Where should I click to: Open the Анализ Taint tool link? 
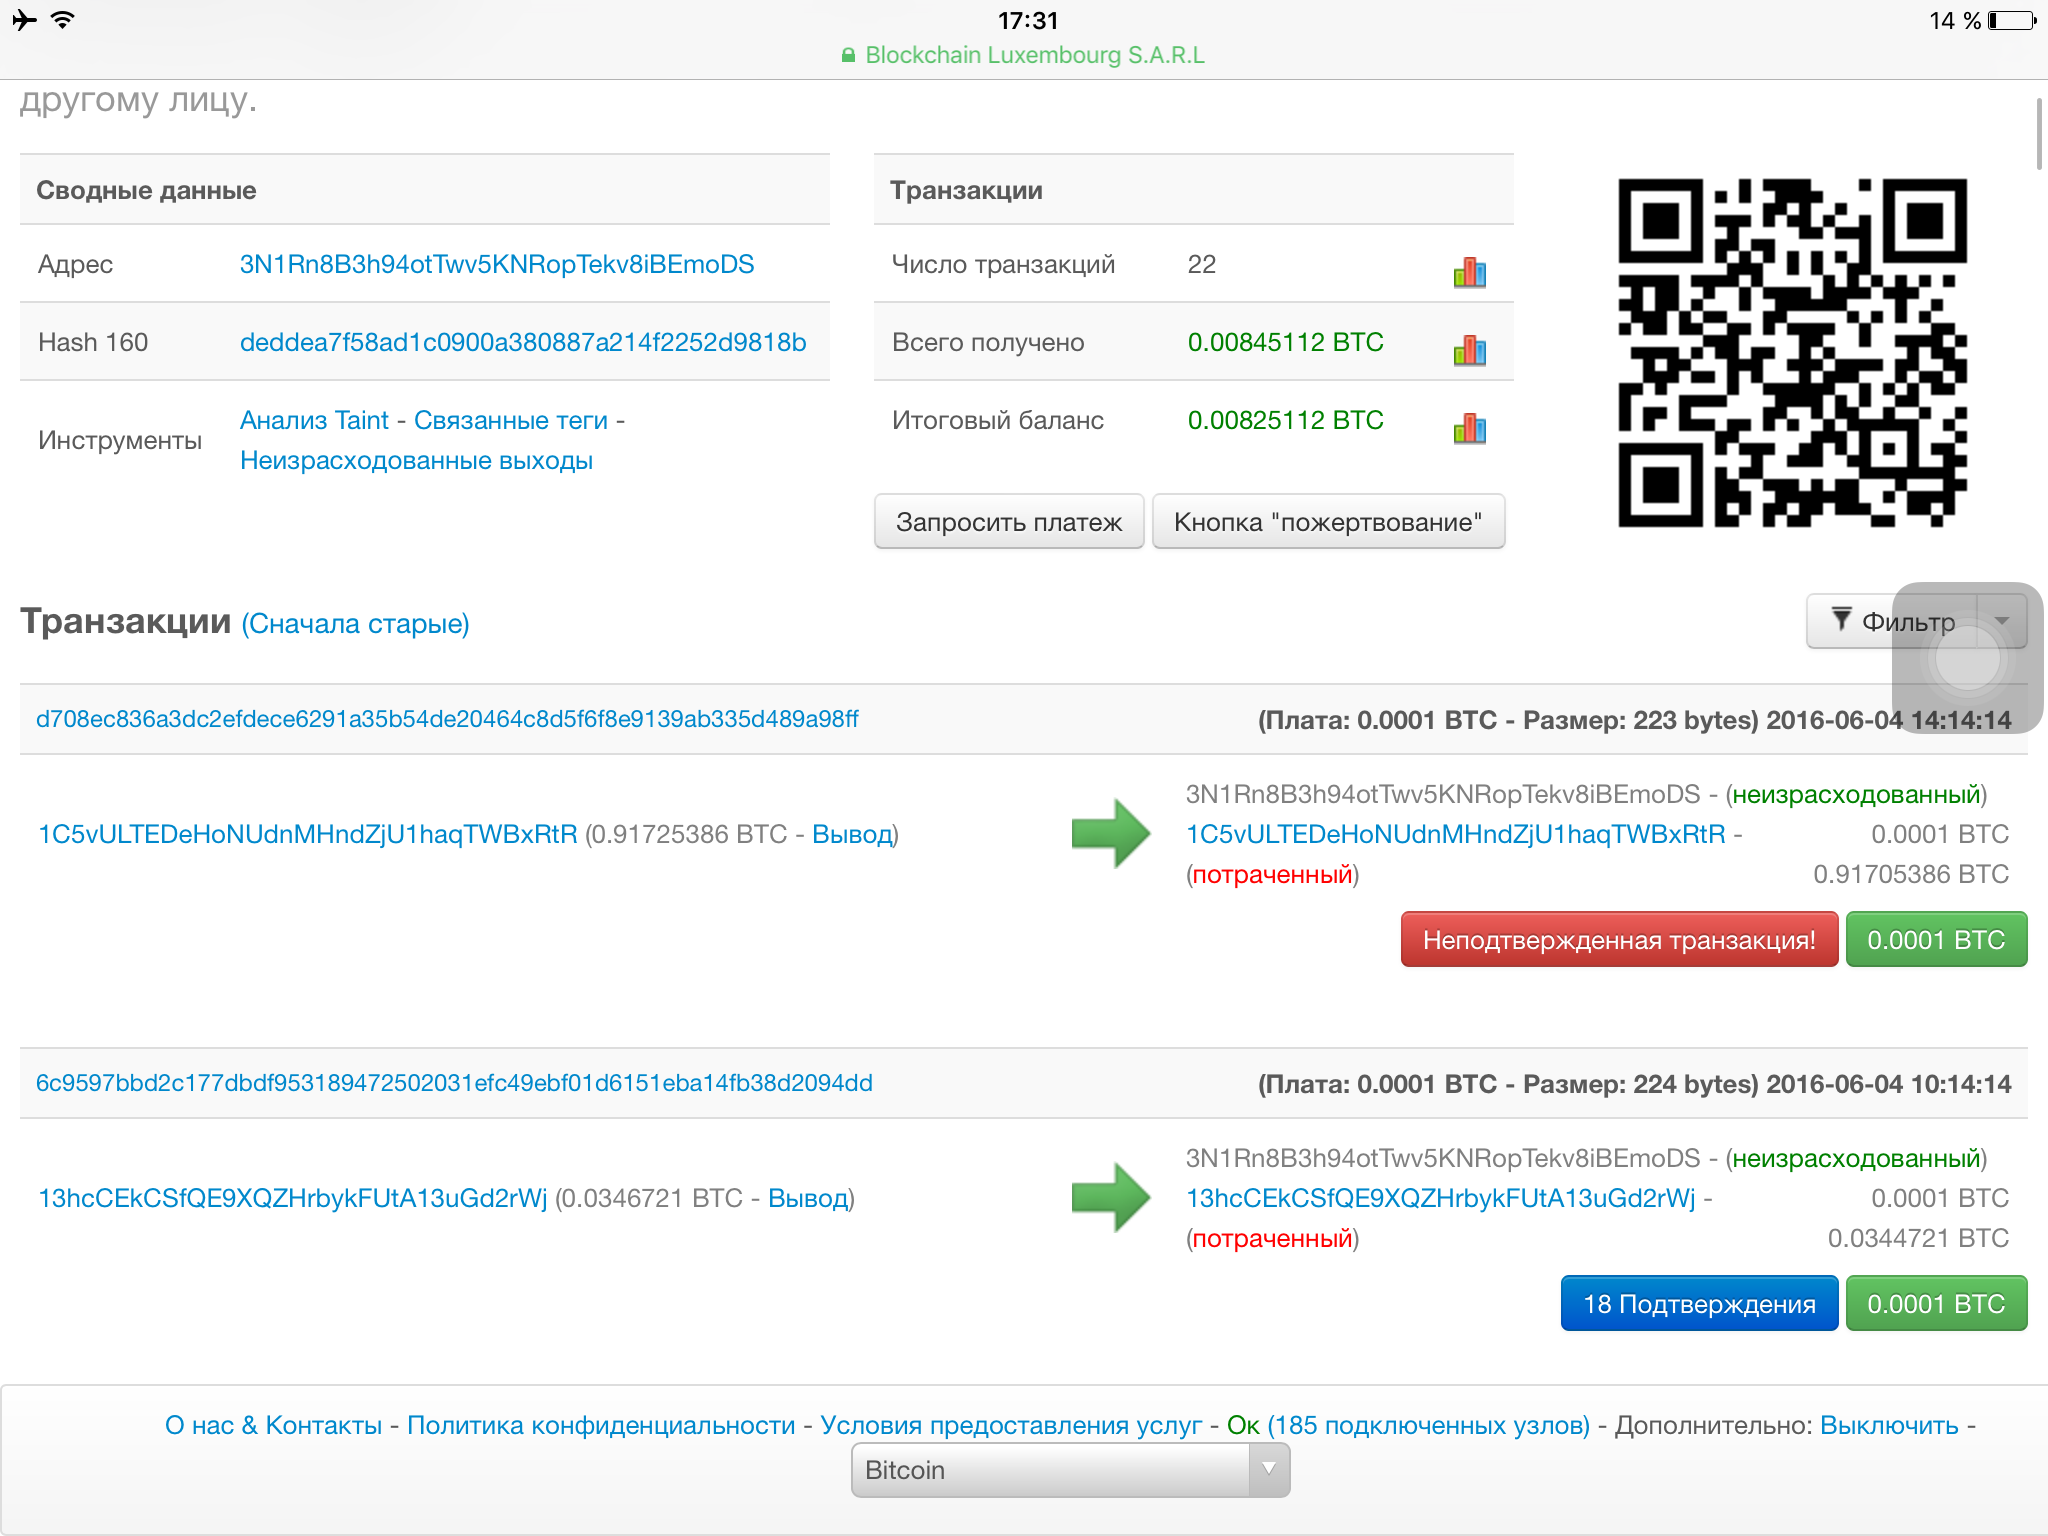314,420
